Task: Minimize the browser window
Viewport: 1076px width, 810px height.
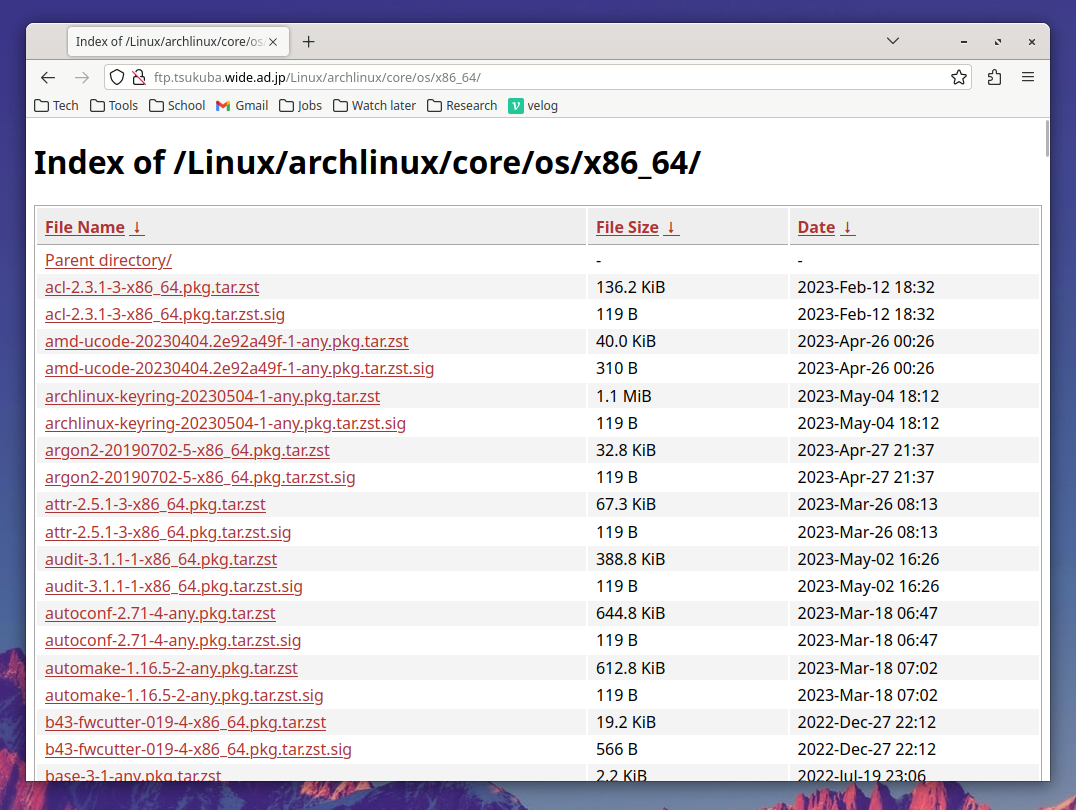Action: (x=963, y=42)
